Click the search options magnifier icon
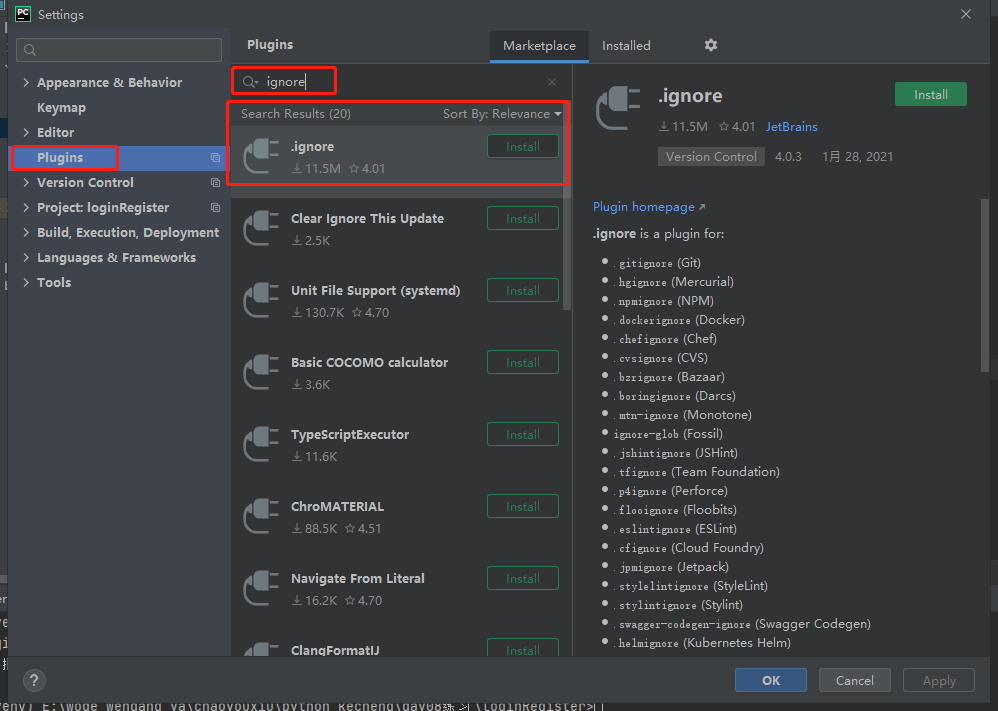The image size is (998, 711). point(250,82)
